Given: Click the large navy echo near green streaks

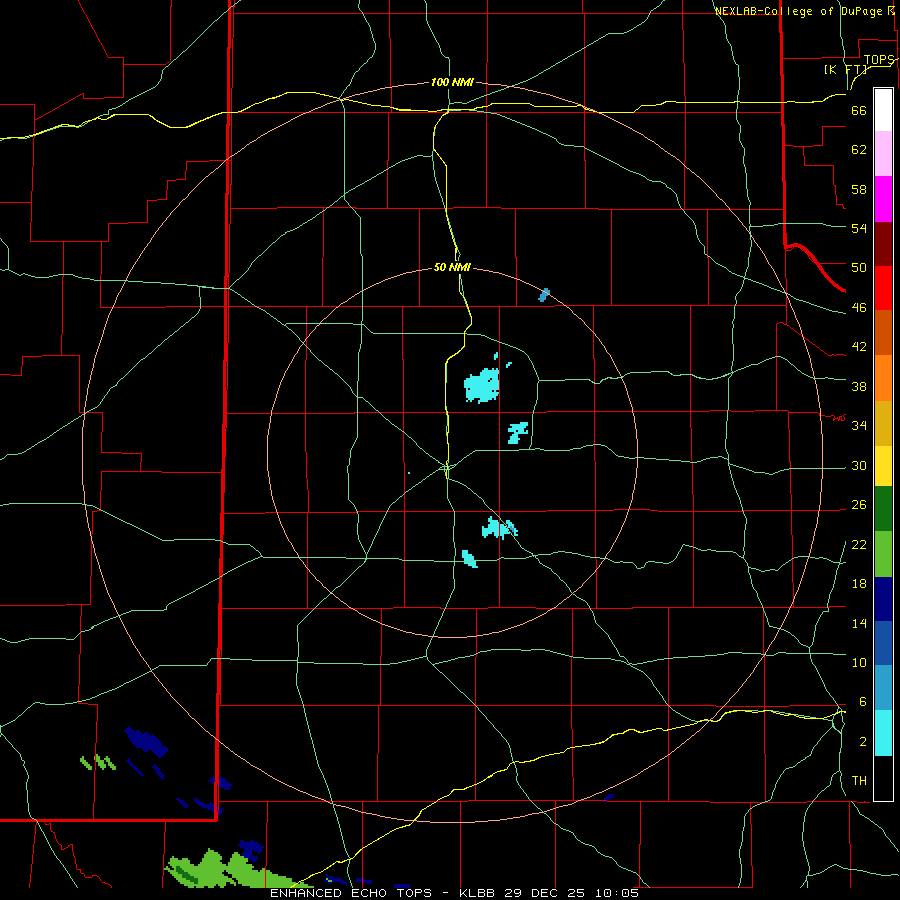Looking at the screenshot, I should click(146, 742).
